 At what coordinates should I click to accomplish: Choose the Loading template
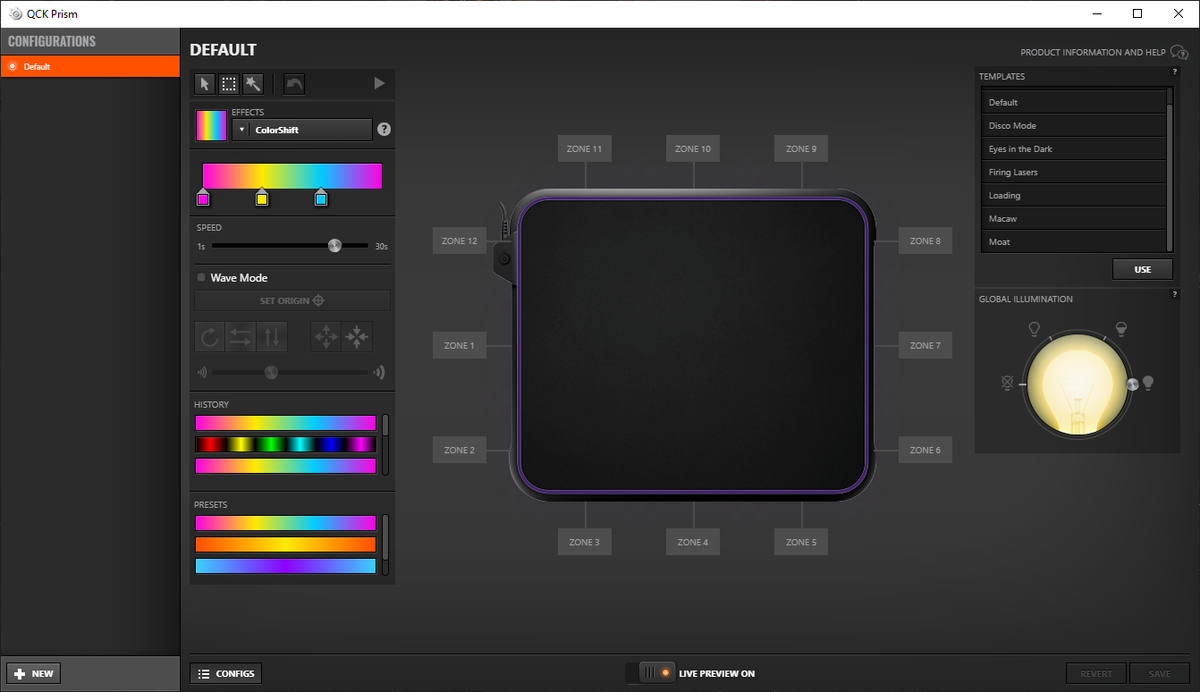coord(1073,195)
